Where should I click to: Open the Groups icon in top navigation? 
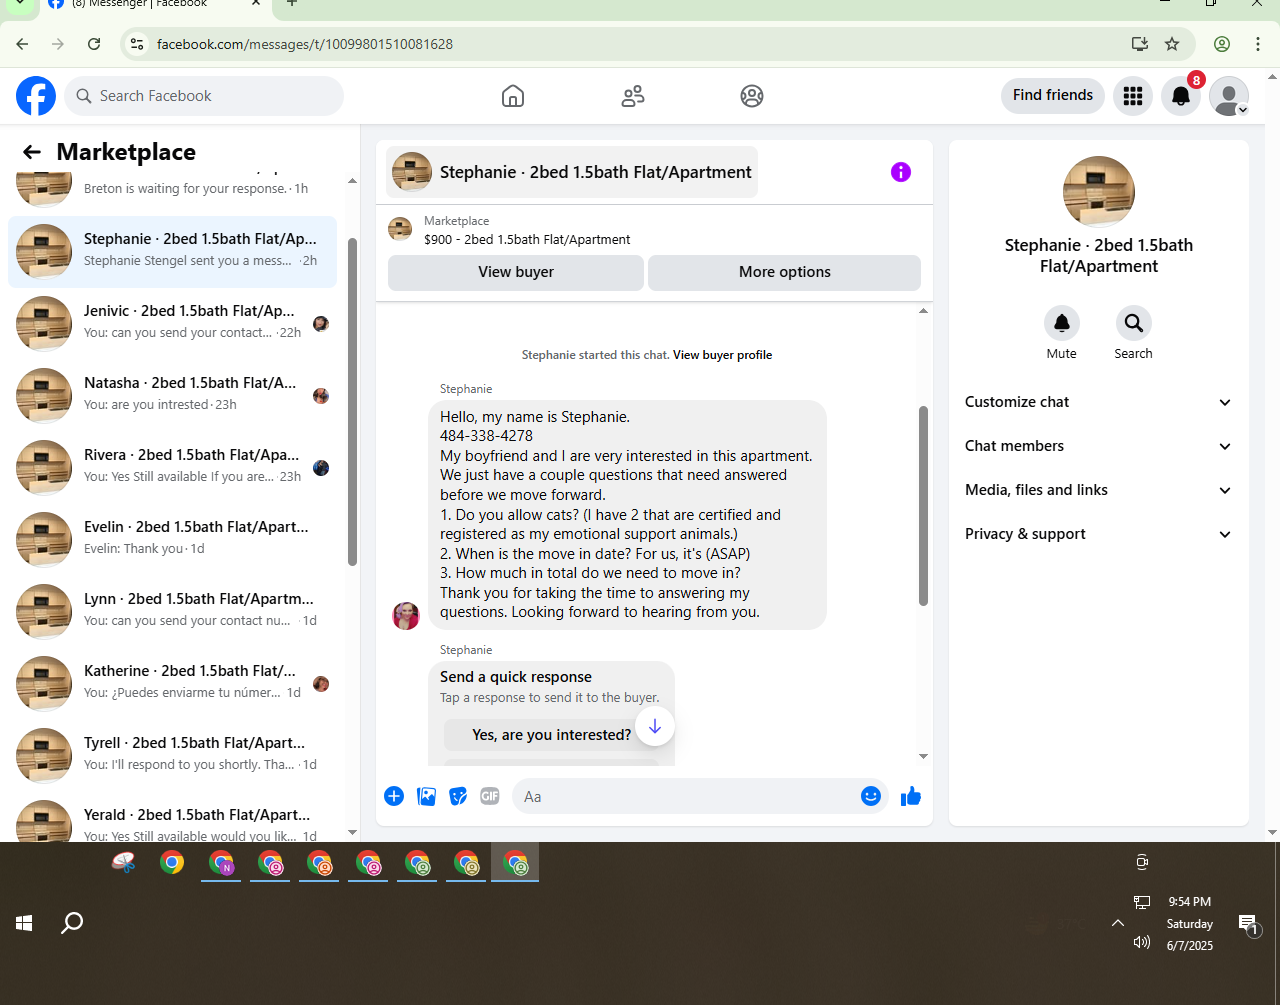(x=752, y=96)
